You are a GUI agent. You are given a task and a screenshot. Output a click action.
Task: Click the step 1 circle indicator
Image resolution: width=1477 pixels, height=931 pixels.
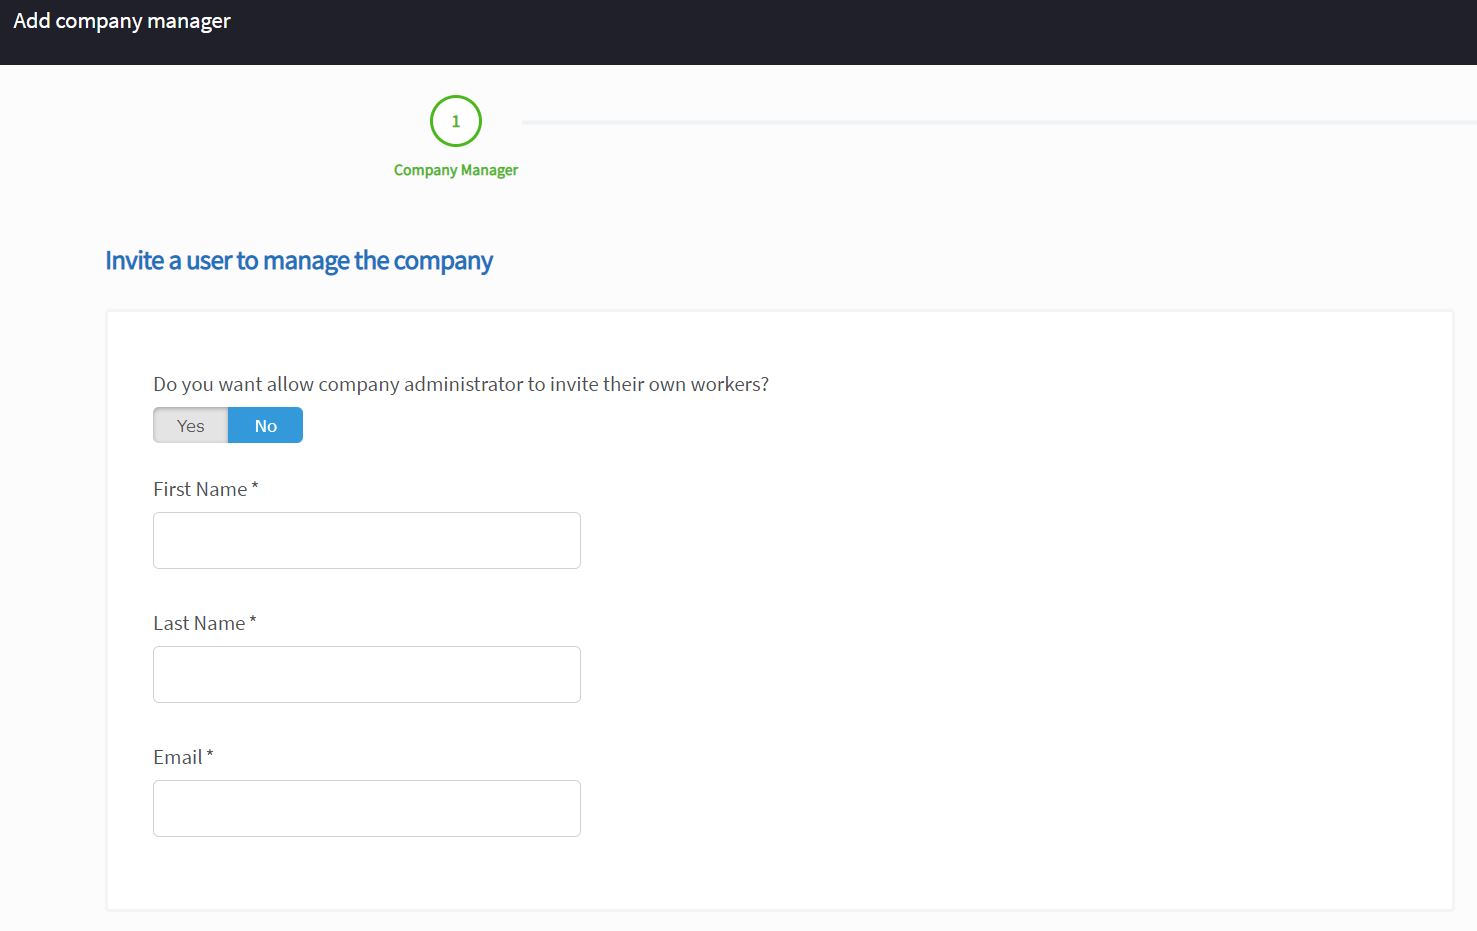(455, 121)
